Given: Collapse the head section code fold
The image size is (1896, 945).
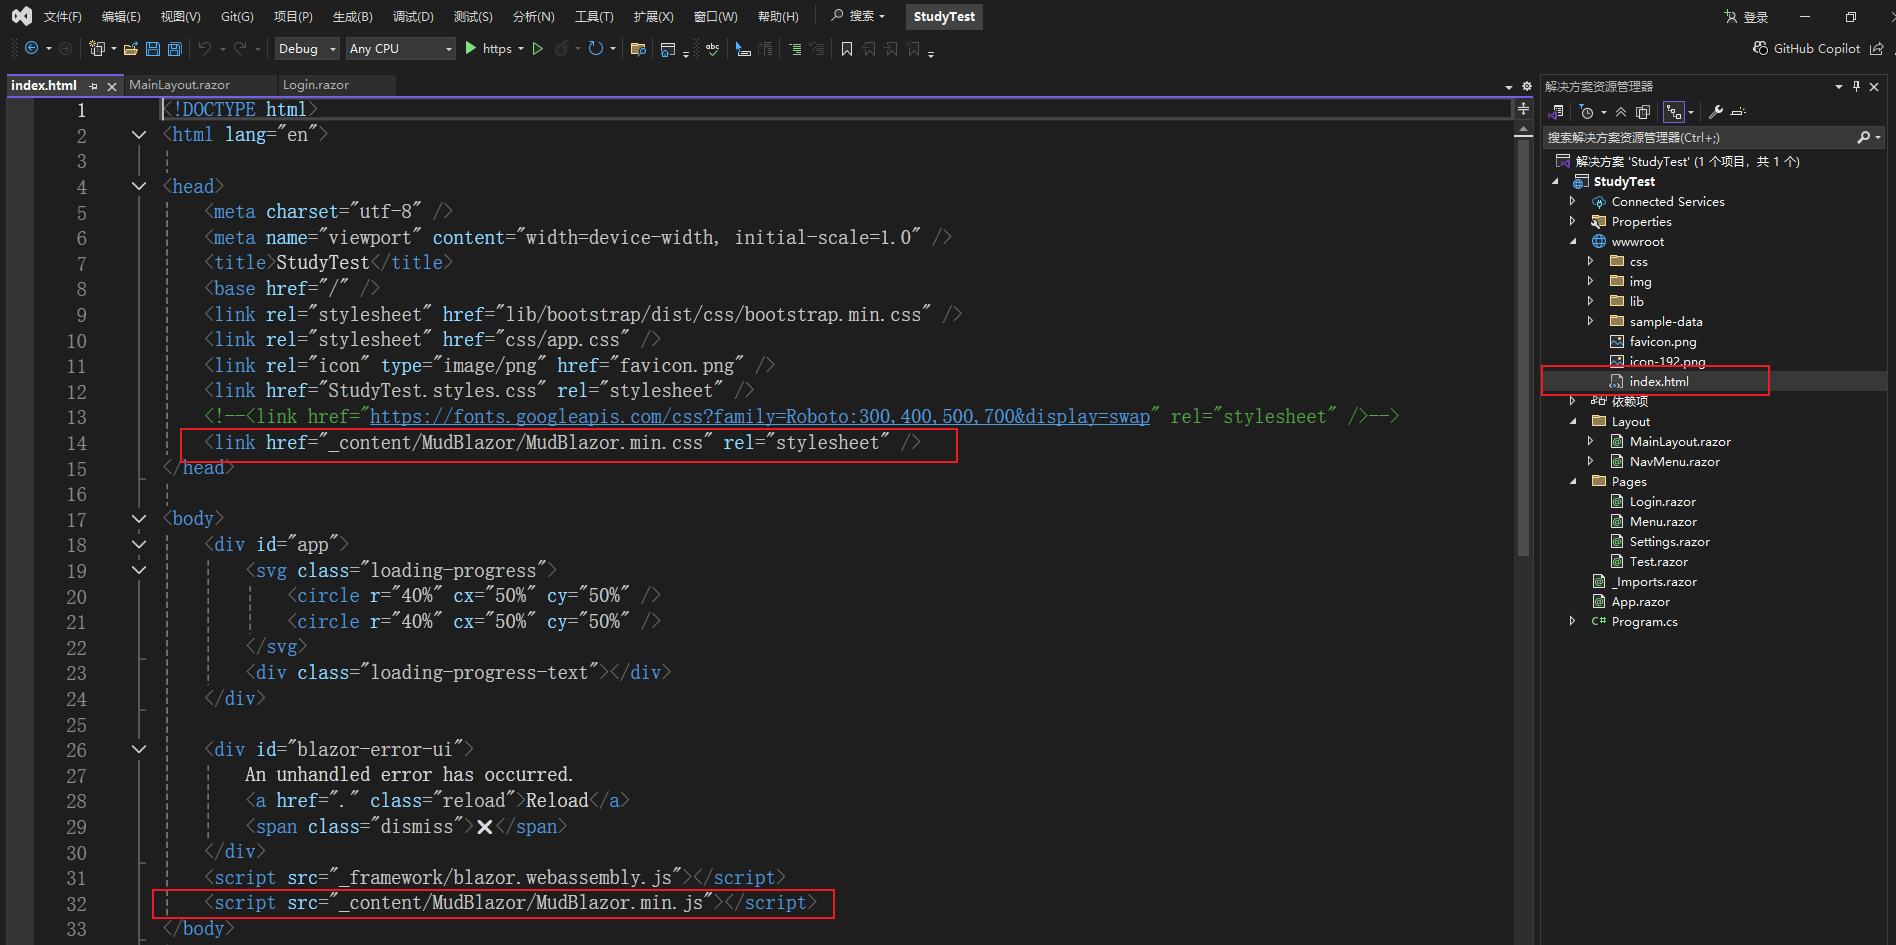Looking at the screenshot, I should 139,187.
